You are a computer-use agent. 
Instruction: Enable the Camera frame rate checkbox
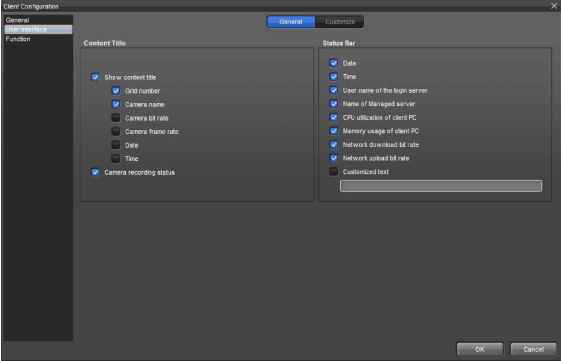pos(116,131)
